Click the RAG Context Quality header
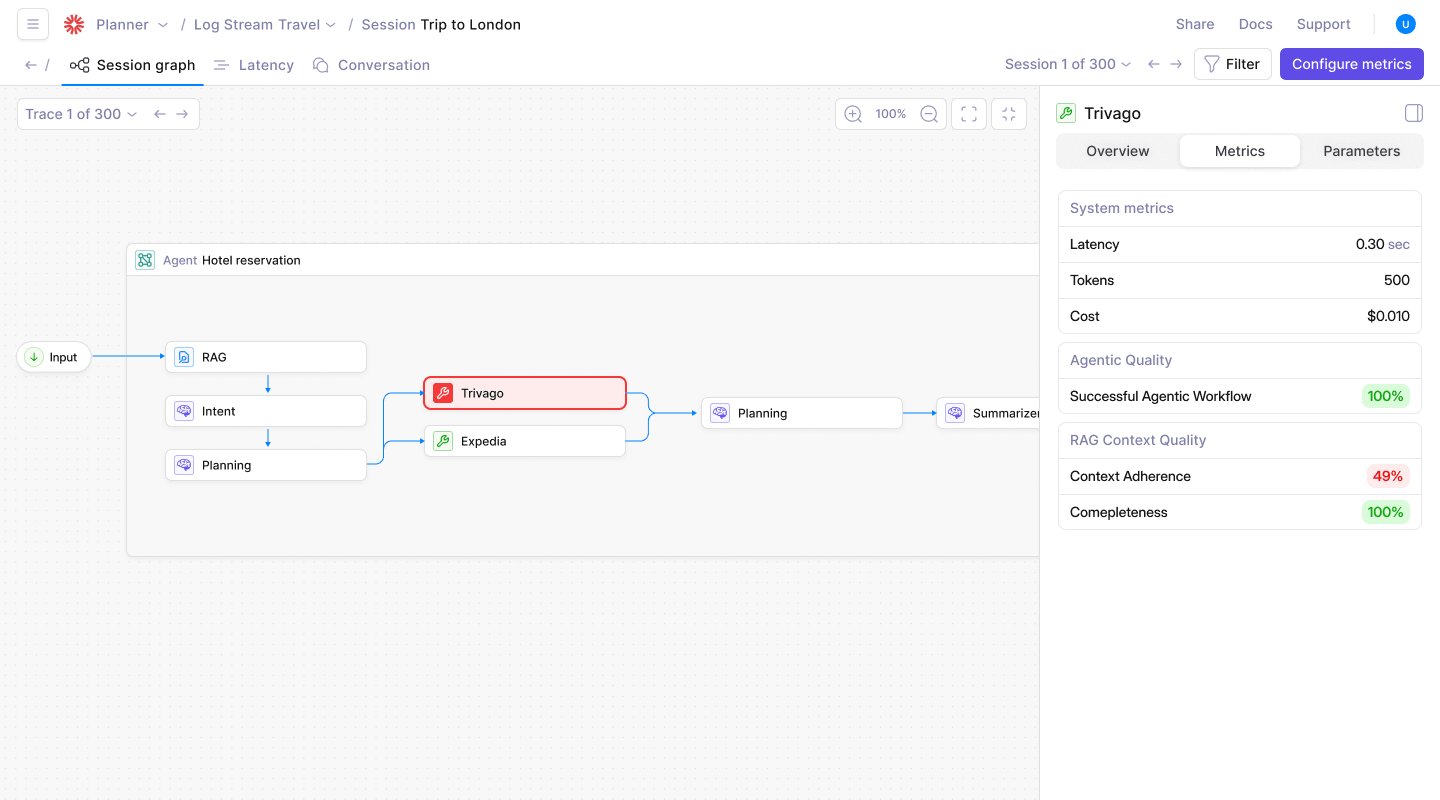 click(1138, 441)
